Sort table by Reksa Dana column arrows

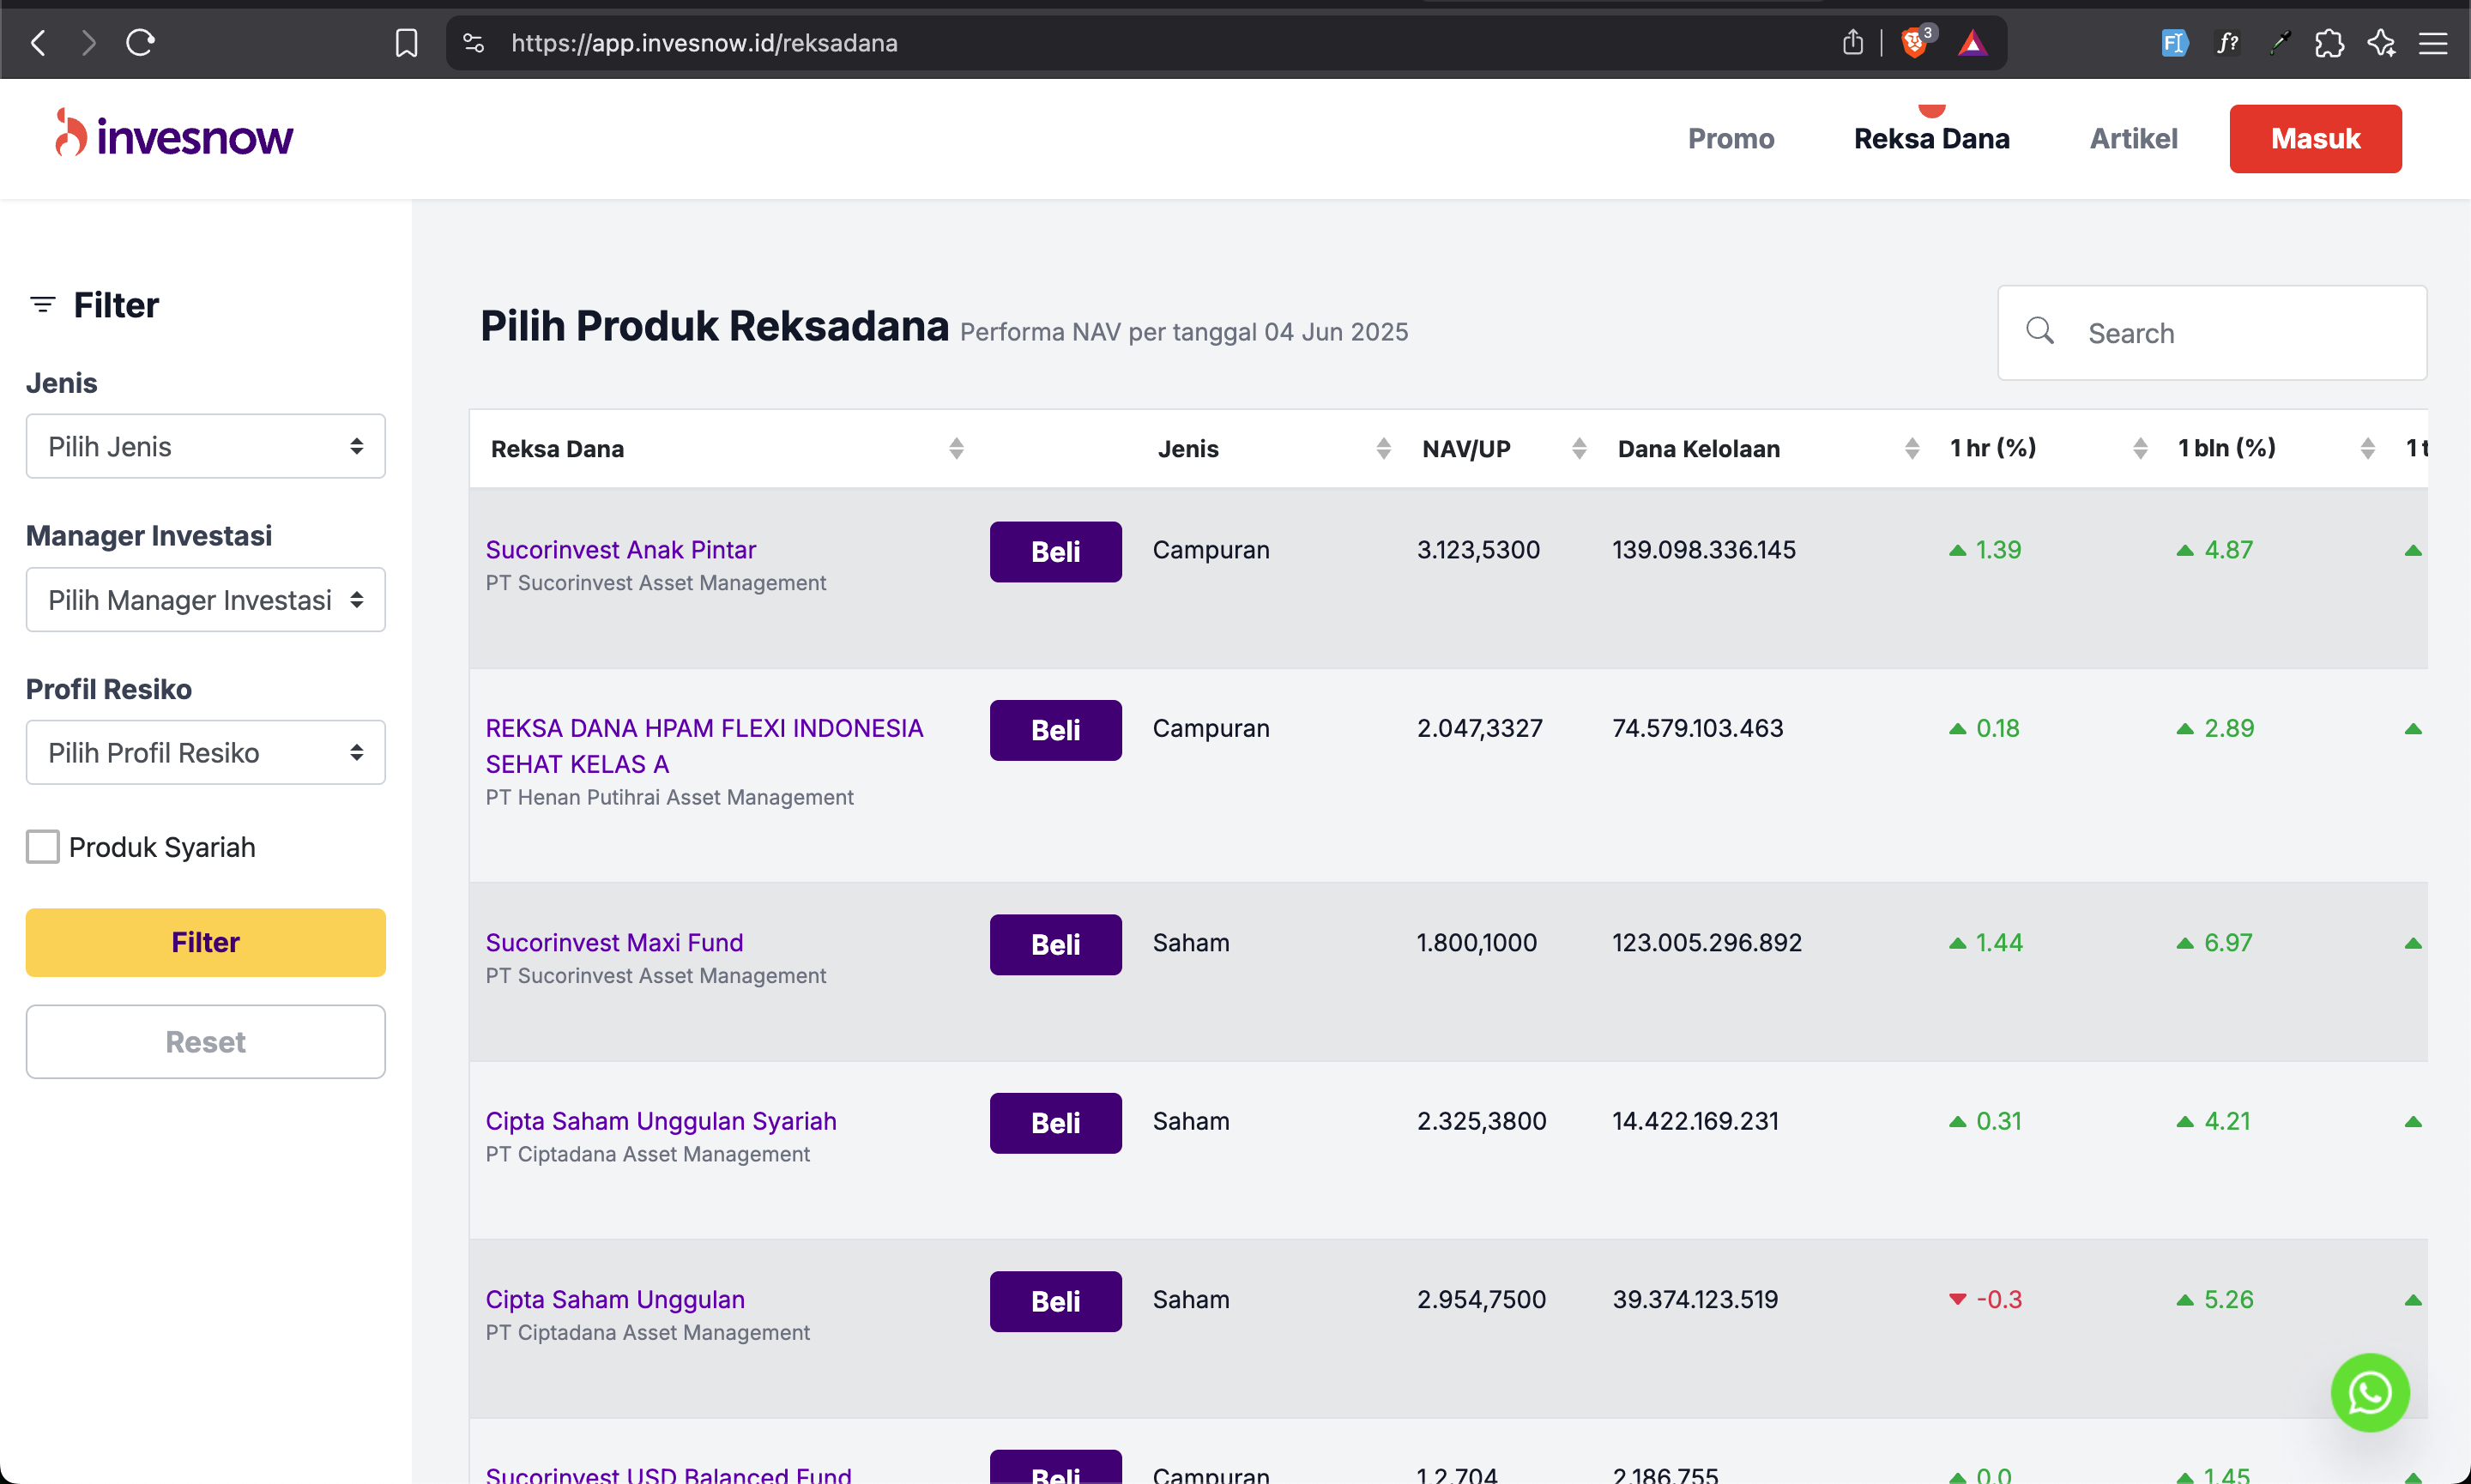coord(956,448)
